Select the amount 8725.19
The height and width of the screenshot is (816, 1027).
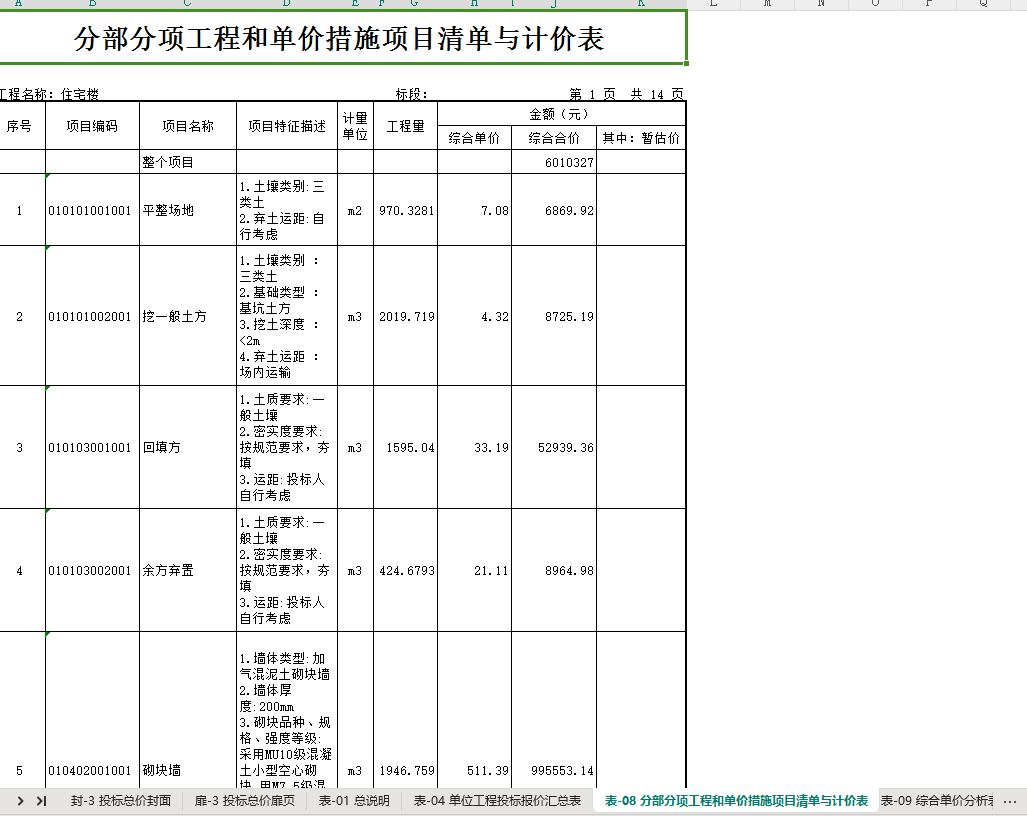554,316
